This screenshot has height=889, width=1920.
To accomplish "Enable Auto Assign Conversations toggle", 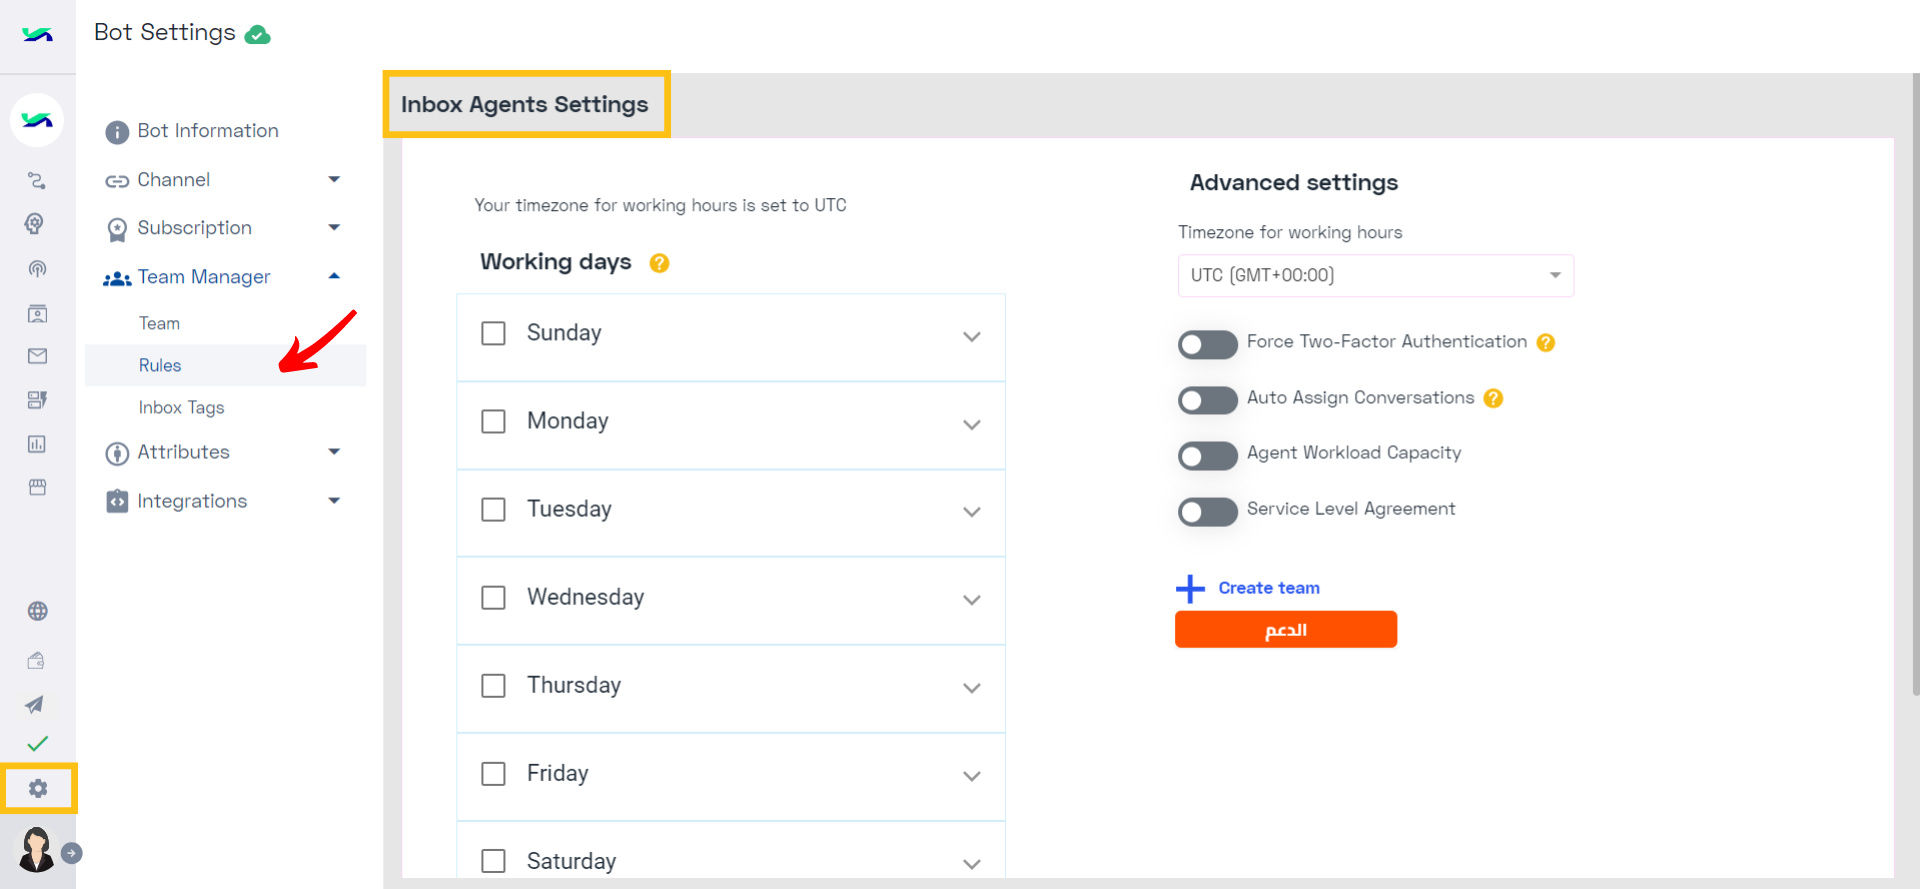I will coord(1207,400).
